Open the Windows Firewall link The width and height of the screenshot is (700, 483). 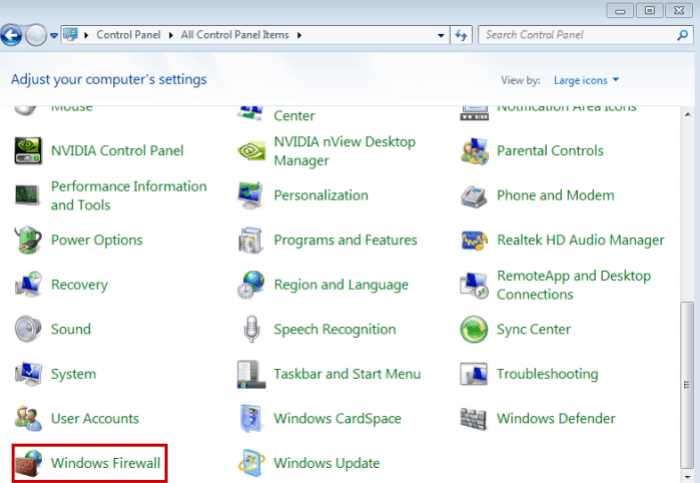click(105, 463)
